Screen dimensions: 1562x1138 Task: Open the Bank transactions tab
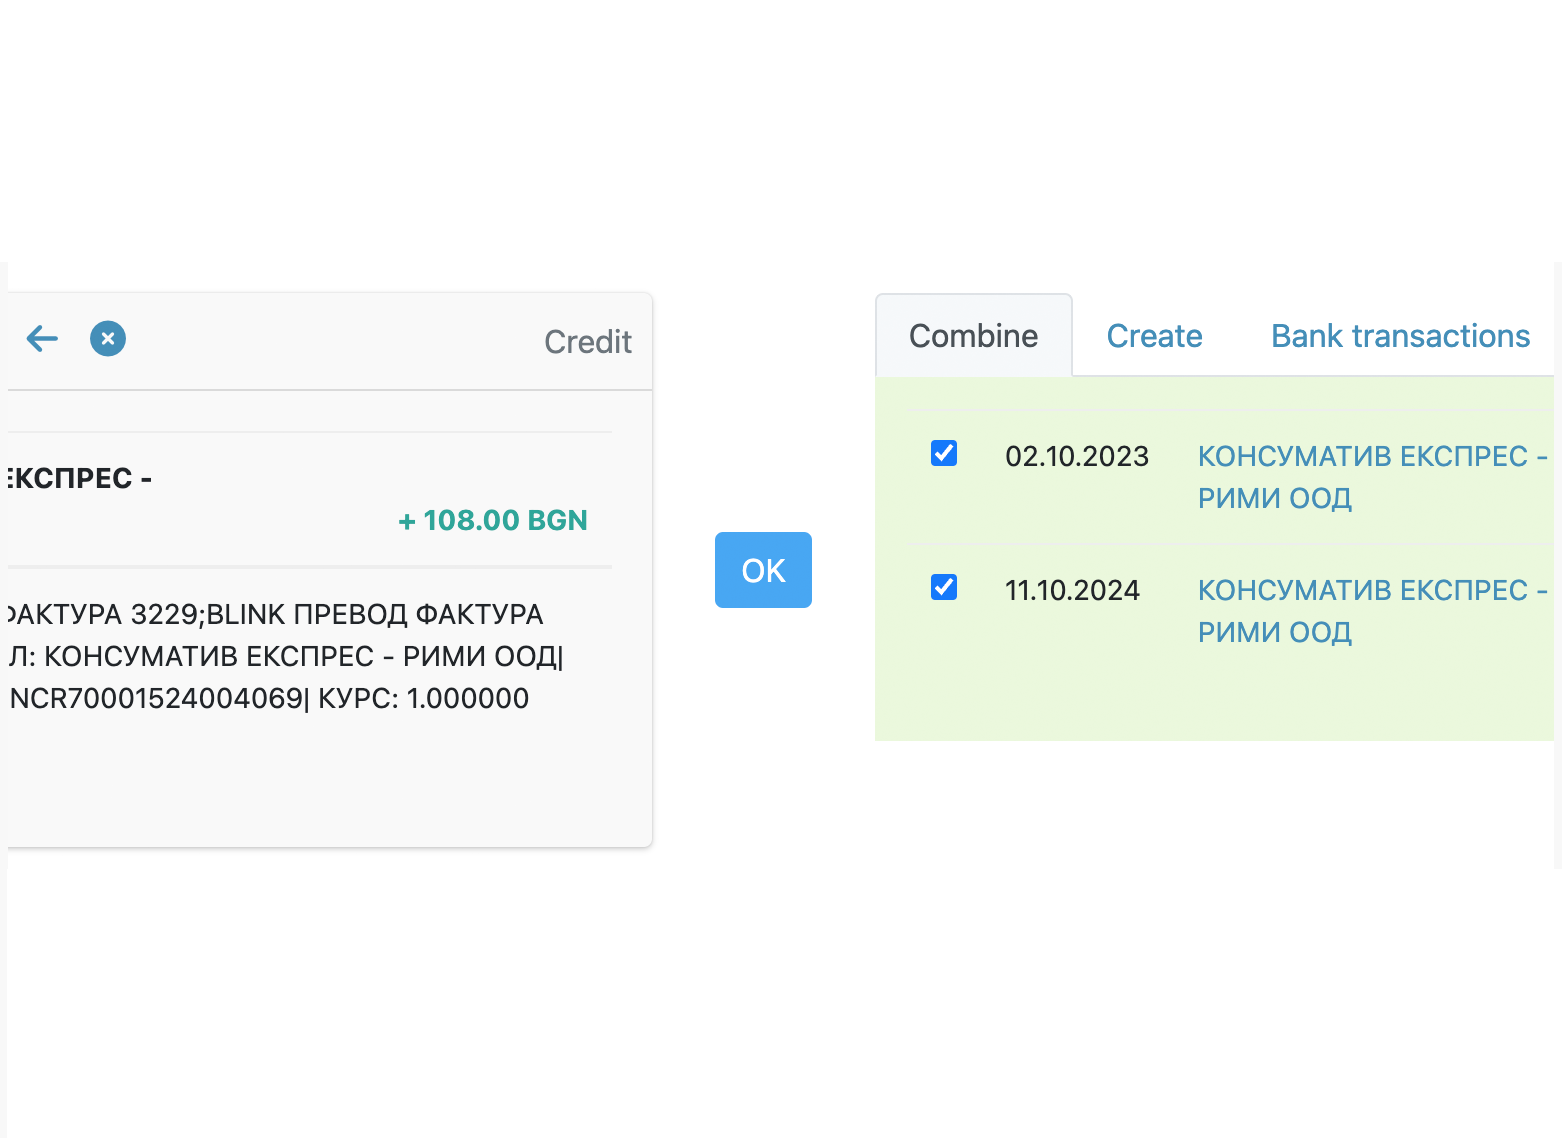click(x=1400, y=336)
